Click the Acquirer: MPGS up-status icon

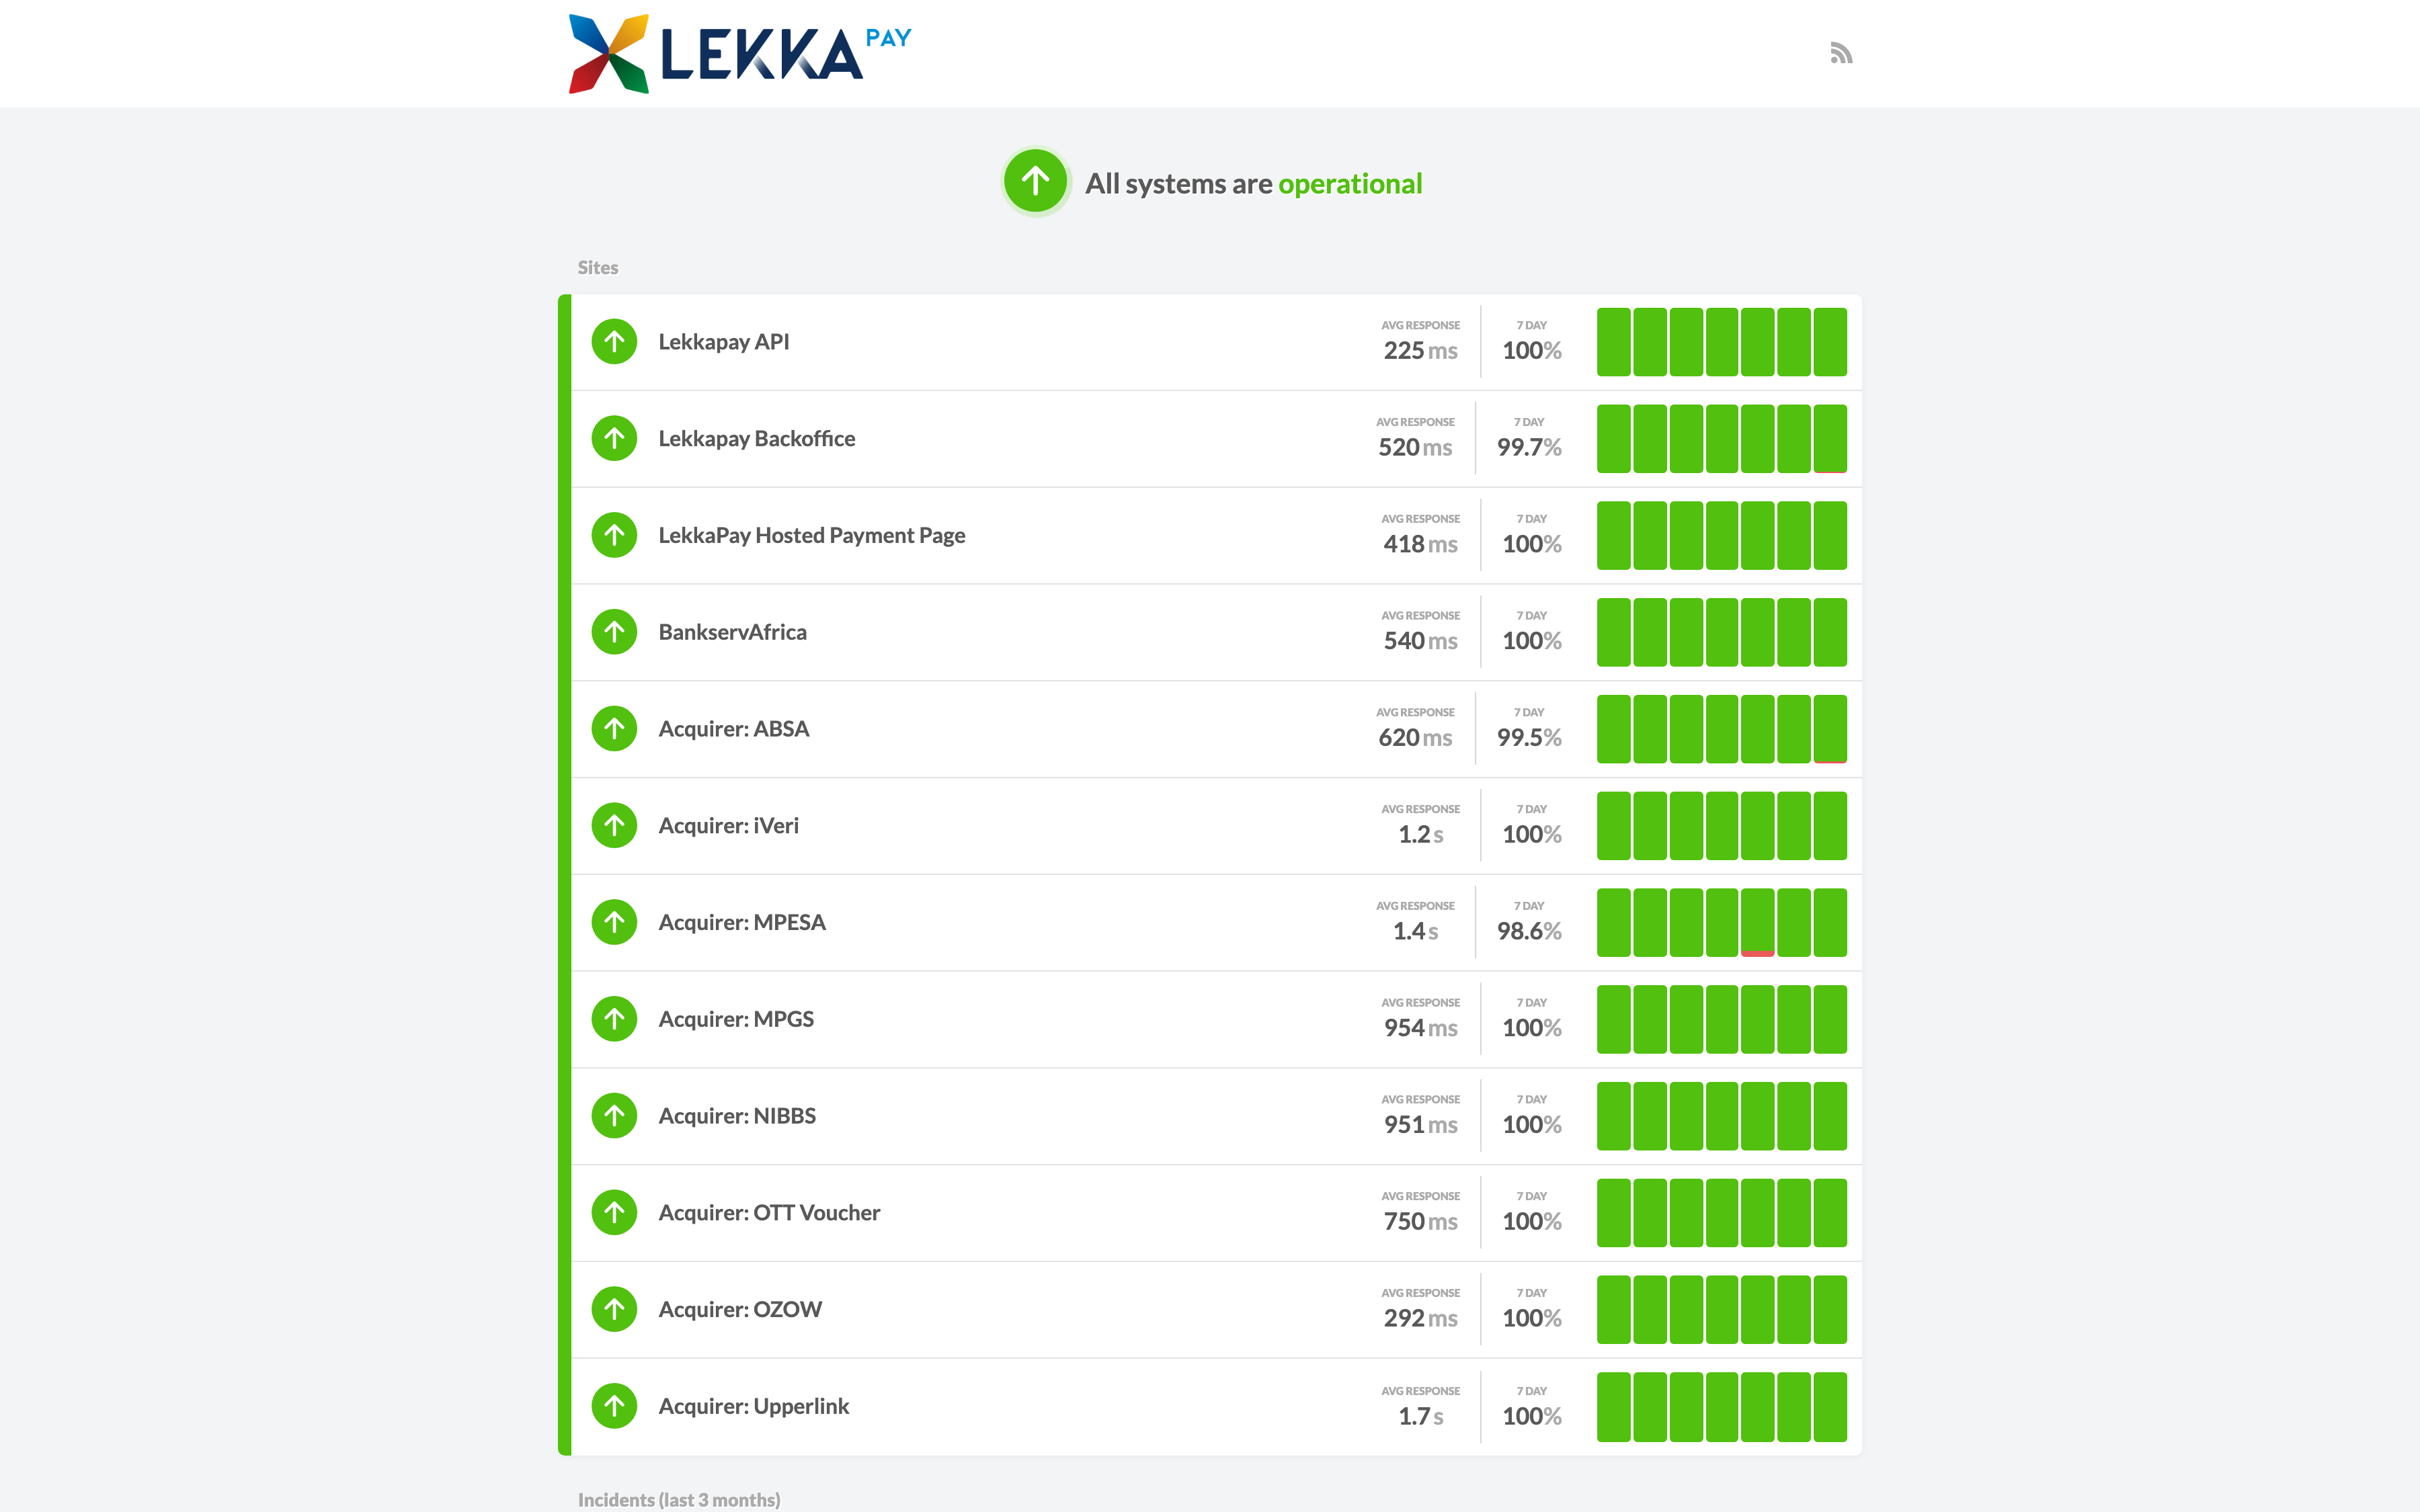click(x=614, y=1019)
